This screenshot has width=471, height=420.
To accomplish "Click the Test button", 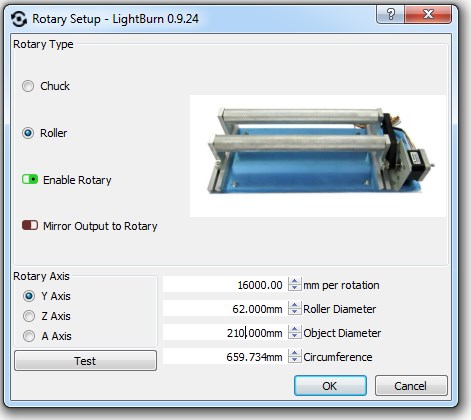I will [x=85, y=361].
